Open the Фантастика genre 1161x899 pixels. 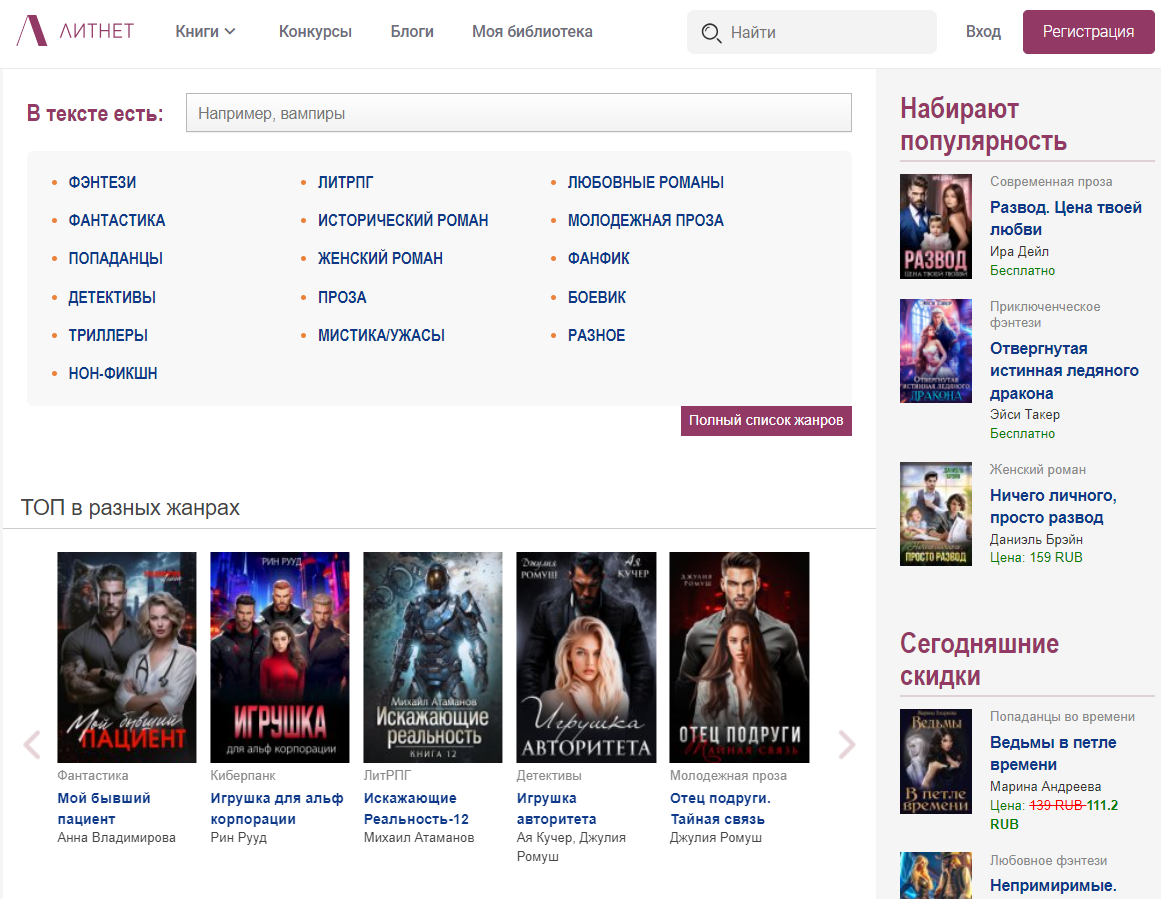pos(116,220)
